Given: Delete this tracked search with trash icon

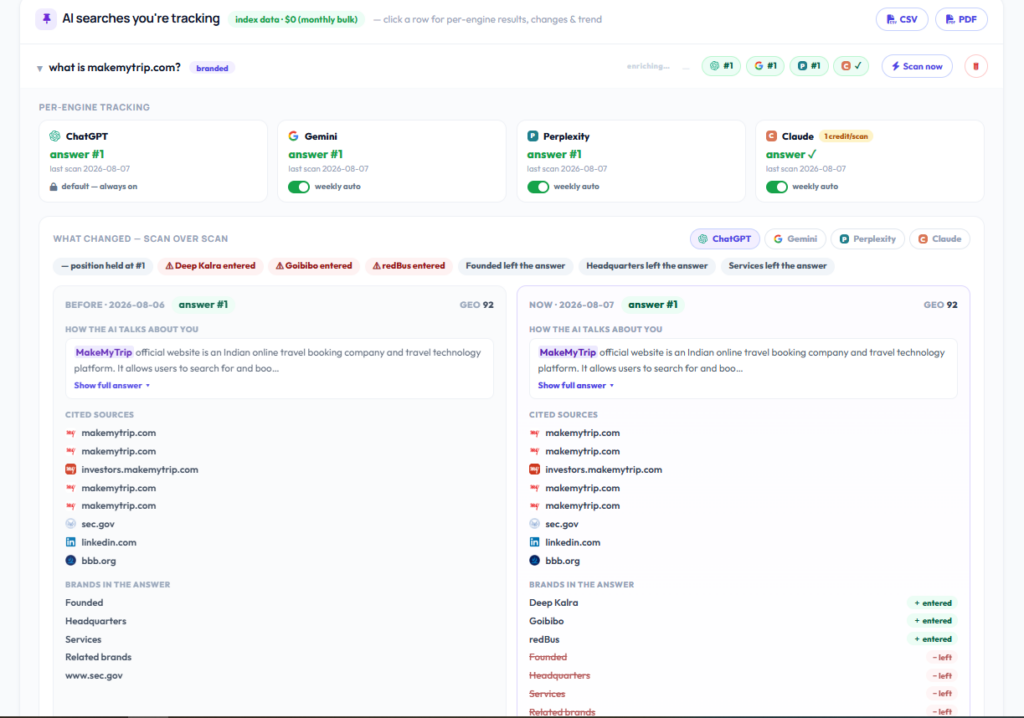Looking at the screenshot, I should point(976,66).
